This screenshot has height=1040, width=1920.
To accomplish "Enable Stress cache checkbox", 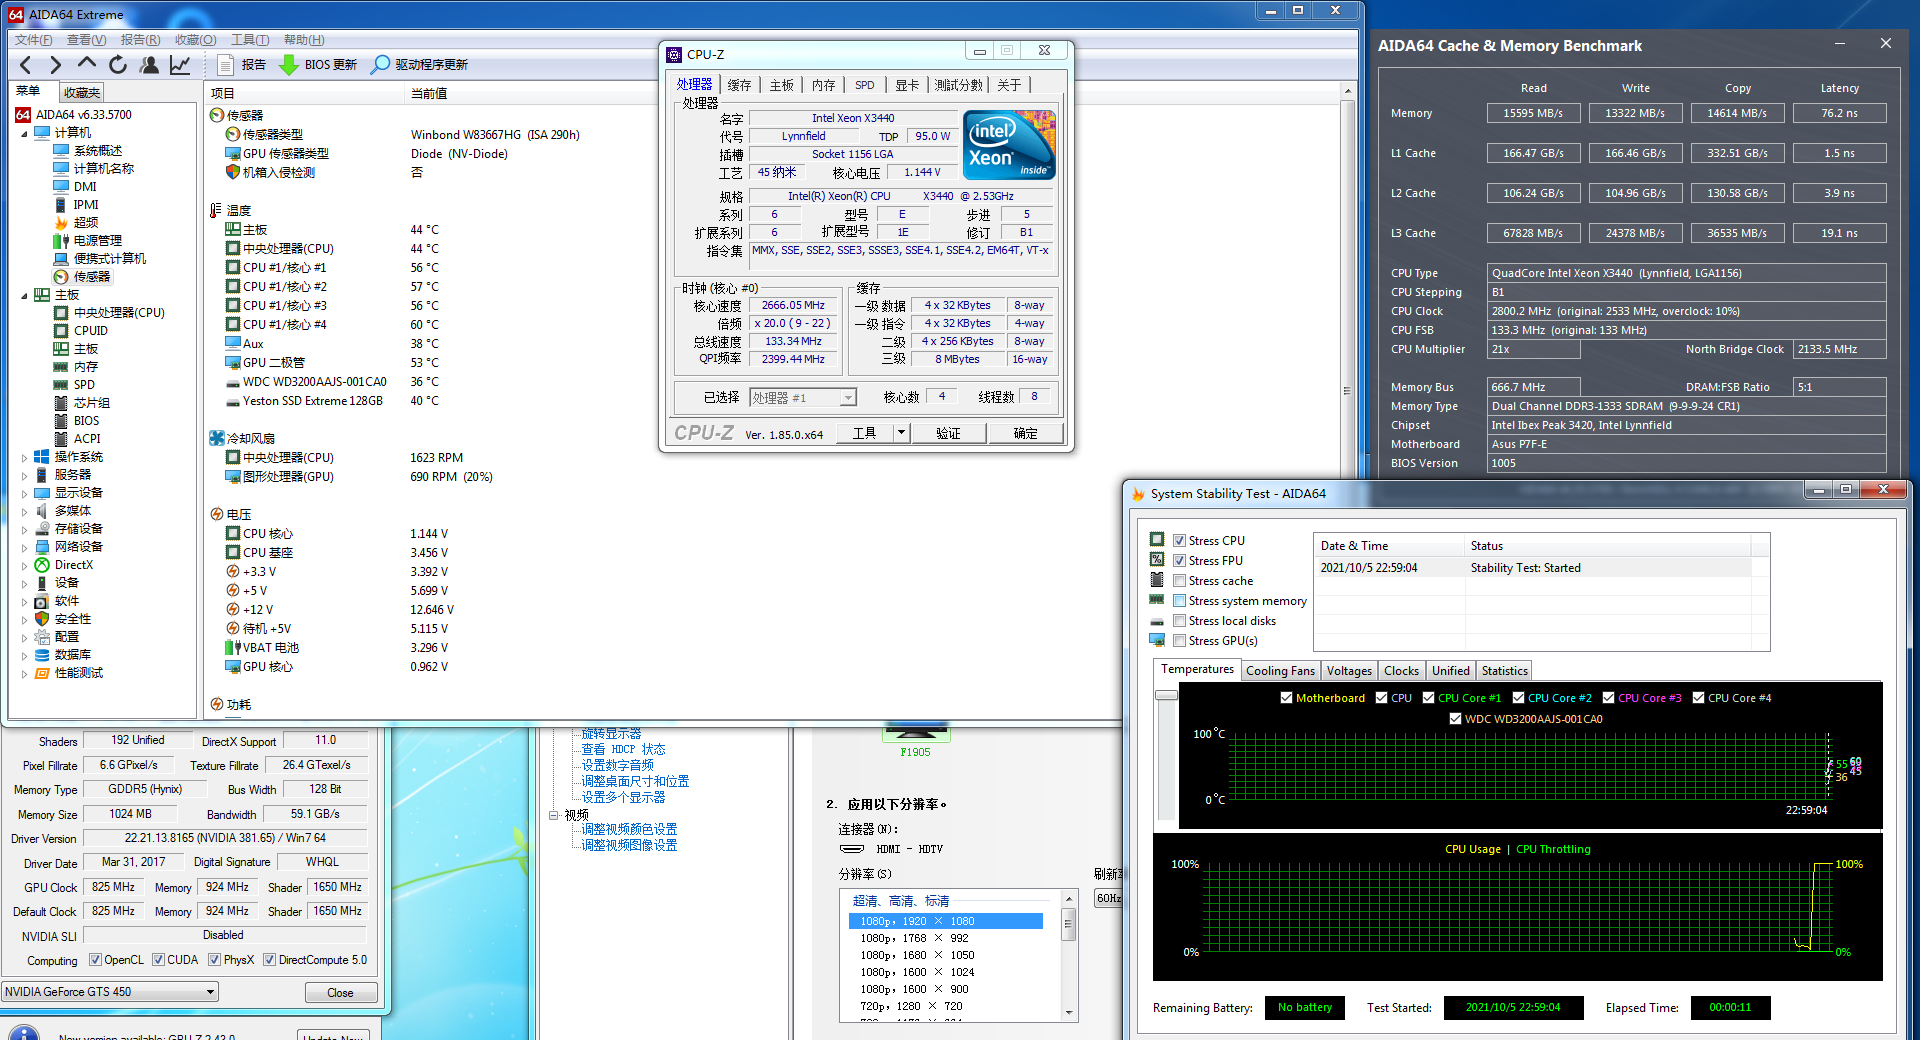I will coord(1179,581).
